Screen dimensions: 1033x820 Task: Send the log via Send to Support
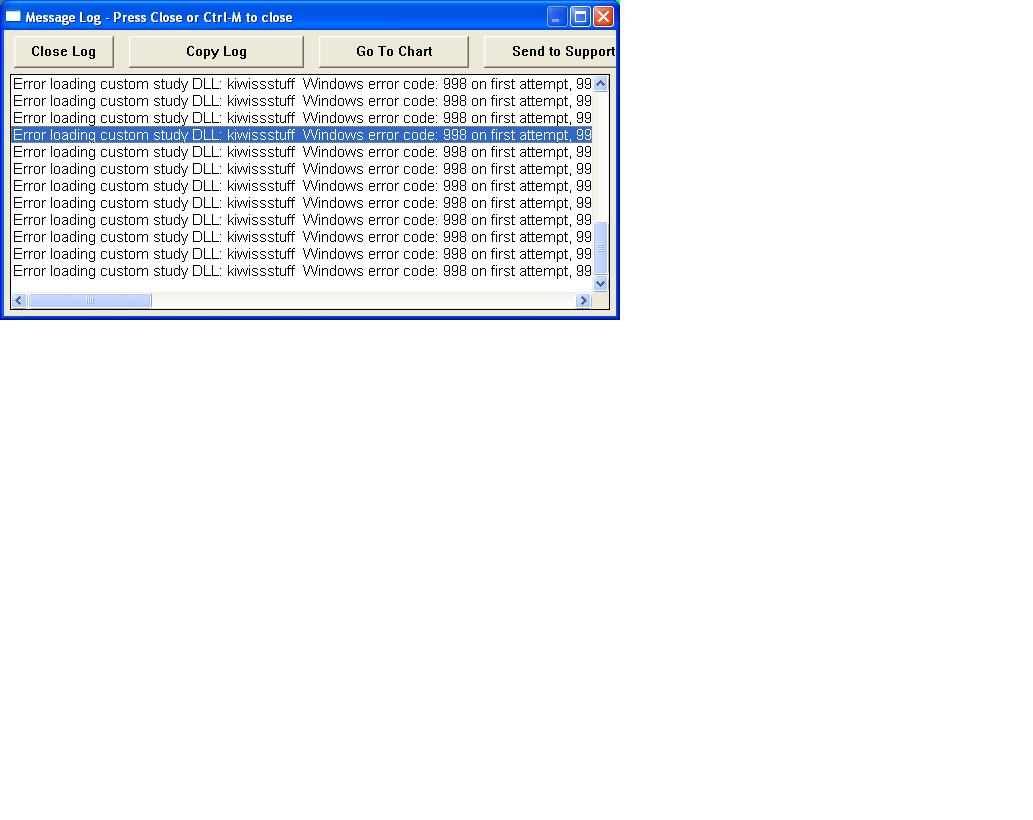pos(550,51)
